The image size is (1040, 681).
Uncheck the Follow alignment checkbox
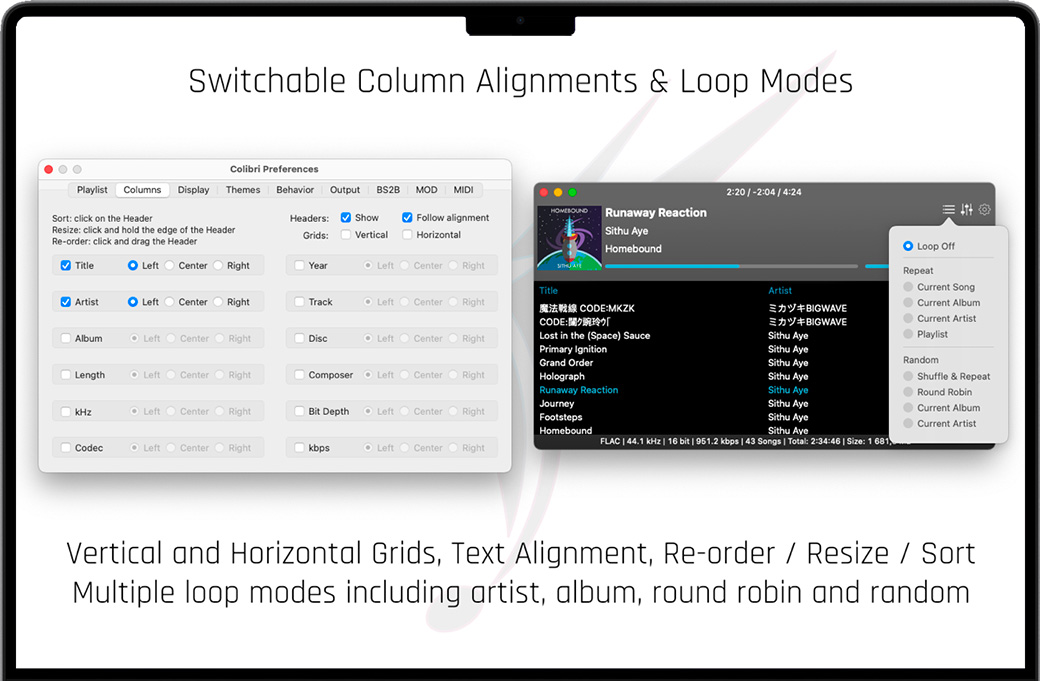tap(408, 218)
